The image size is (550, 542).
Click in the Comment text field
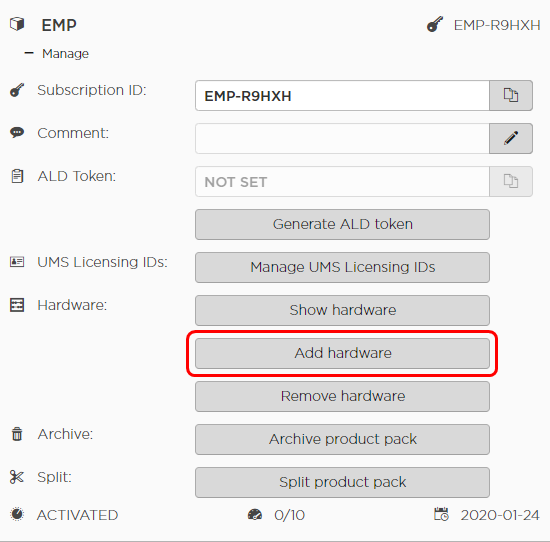point(342,138)
